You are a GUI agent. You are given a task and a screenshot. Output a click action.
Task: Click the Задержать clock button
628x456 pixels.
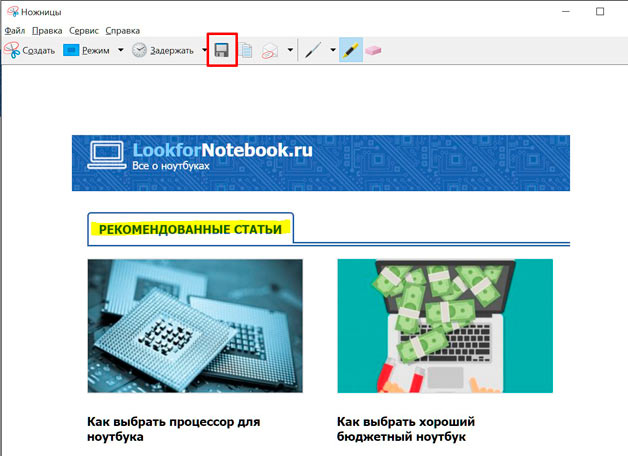click(x=163, y=50)
